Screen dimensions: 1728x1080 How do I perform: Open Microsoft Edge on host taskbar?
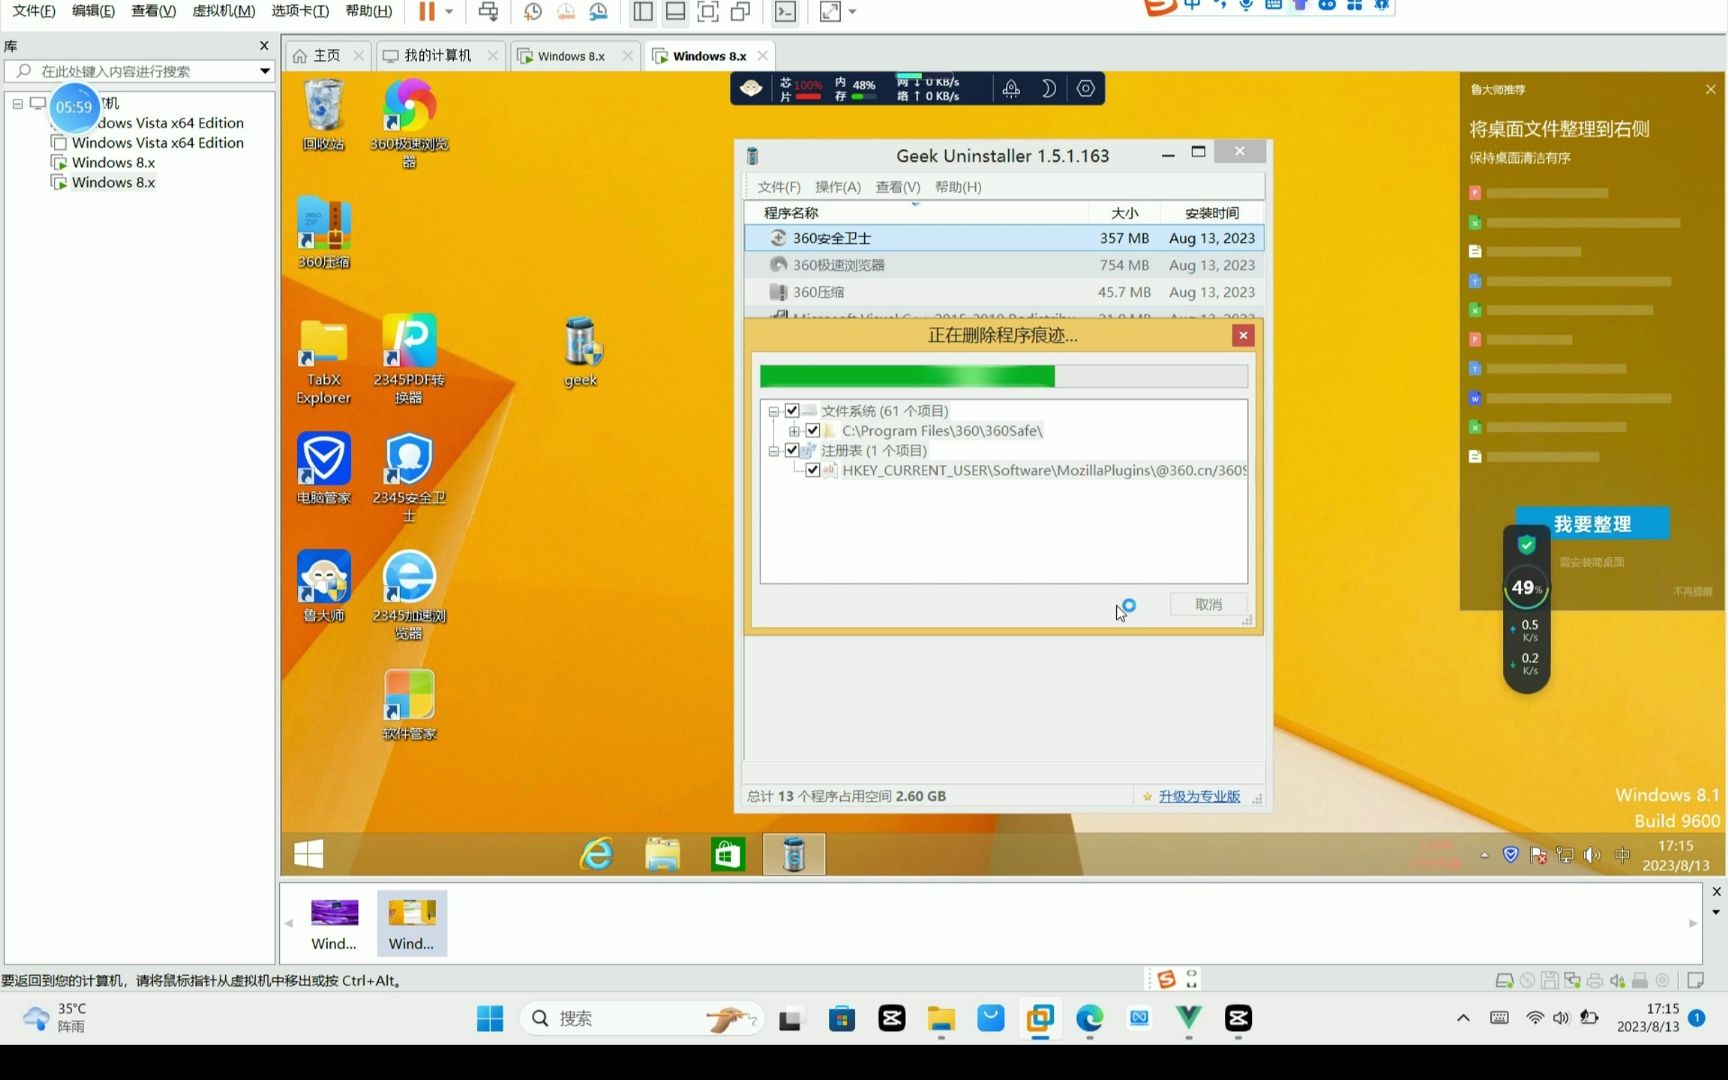[1089, 1018]
